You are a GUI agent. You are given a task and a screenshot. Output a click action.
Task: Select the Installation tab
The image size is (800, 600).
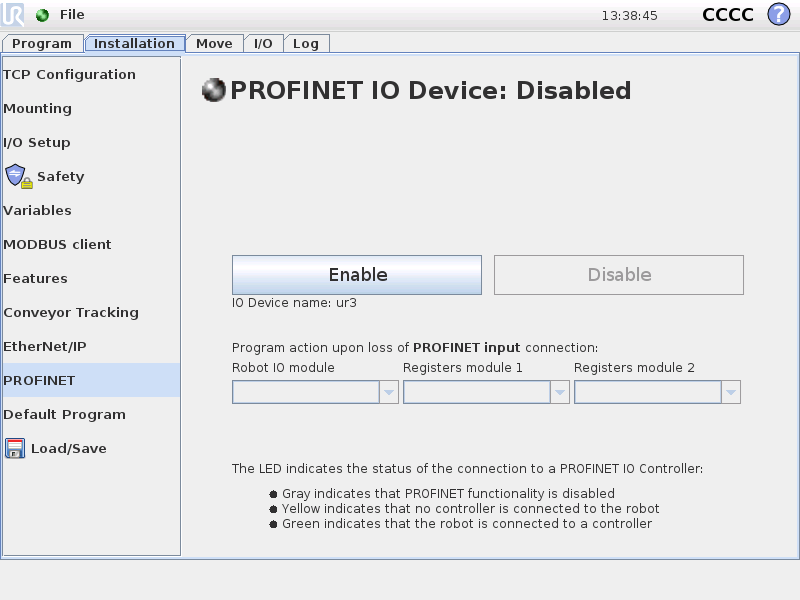134,43
